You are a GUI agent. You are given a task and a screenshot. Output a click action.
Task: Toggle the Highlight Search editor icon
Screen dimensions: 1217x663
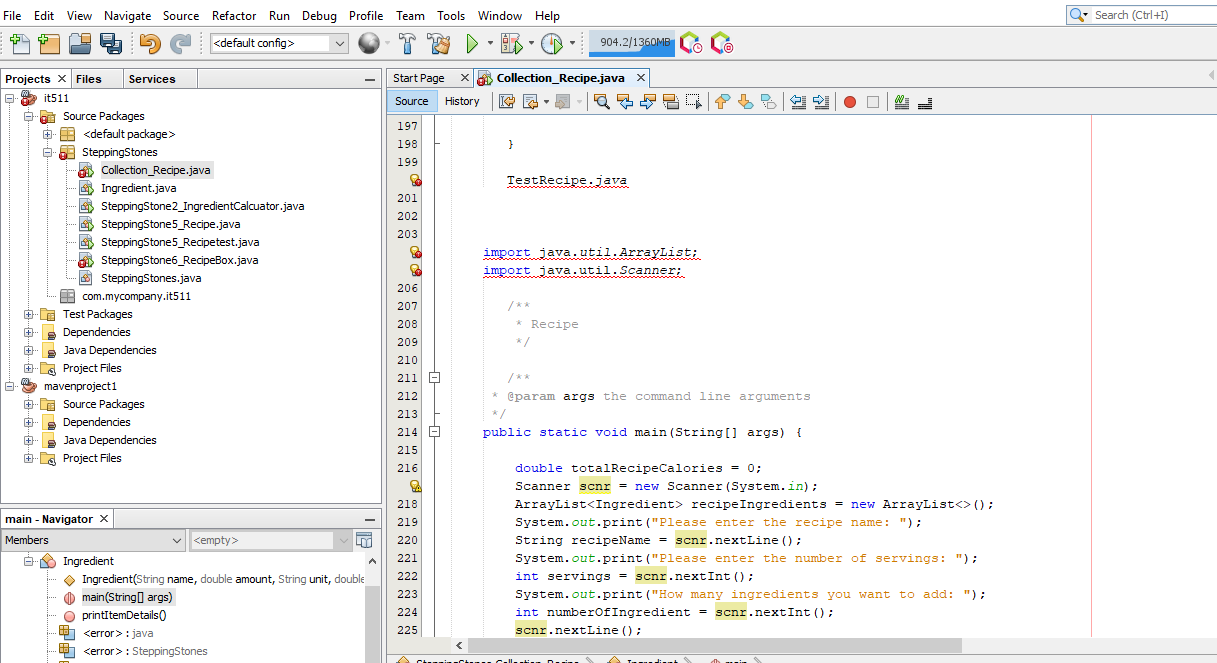point(672,101)
